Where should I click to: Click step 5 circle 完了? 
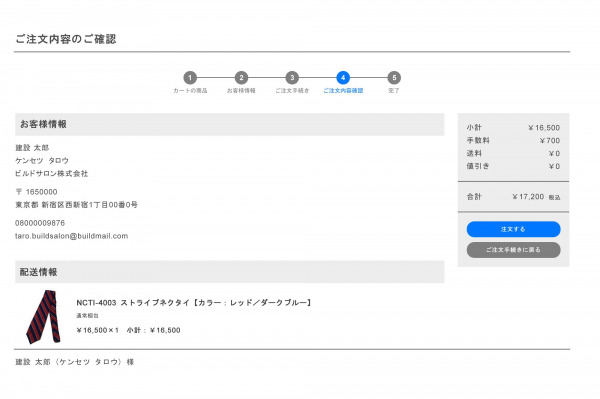[394, 78]
